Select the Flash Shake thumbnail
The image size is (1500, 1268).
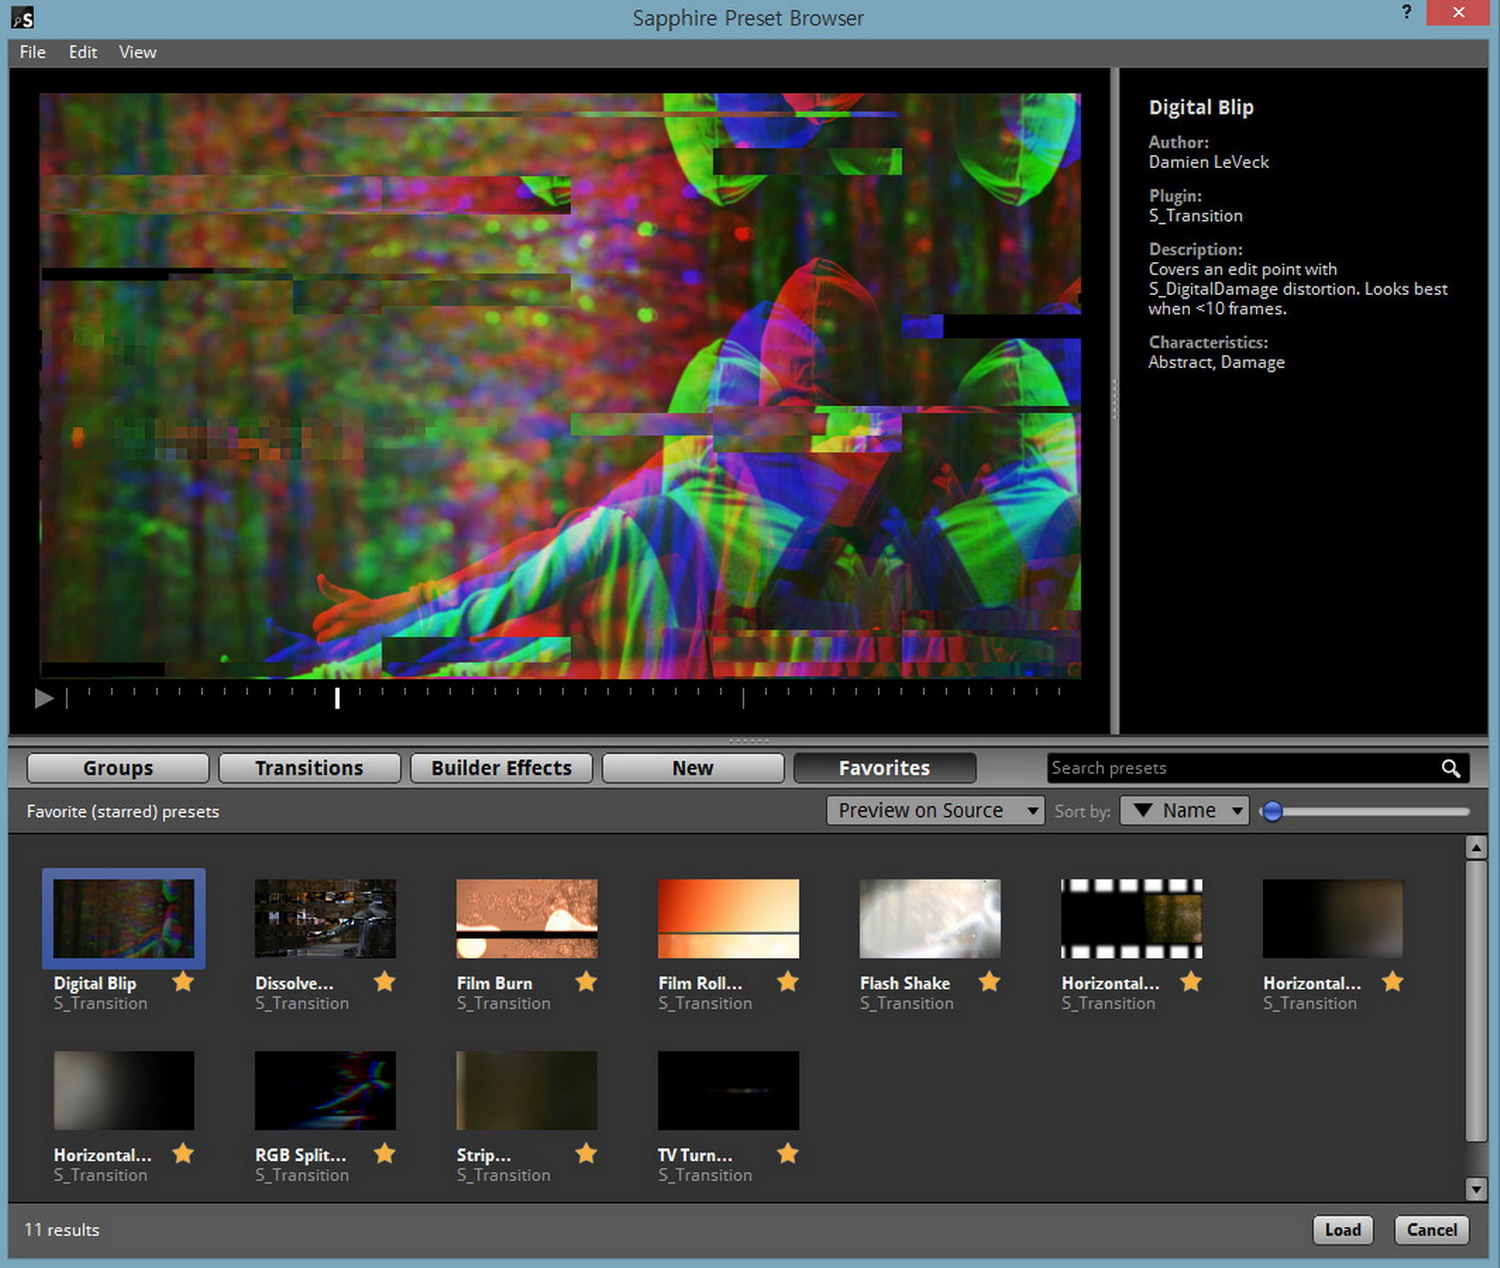(930, 919)
